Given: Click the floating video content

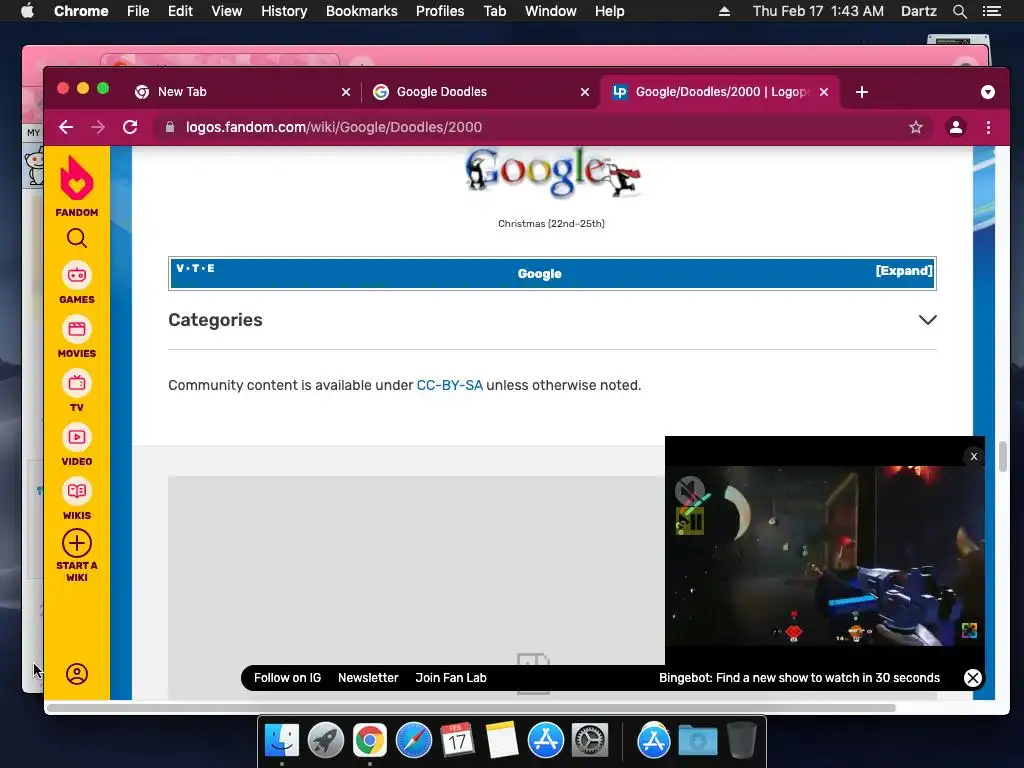Looking at the screenshot, I should pyautogui.click(x=825, y=556).
